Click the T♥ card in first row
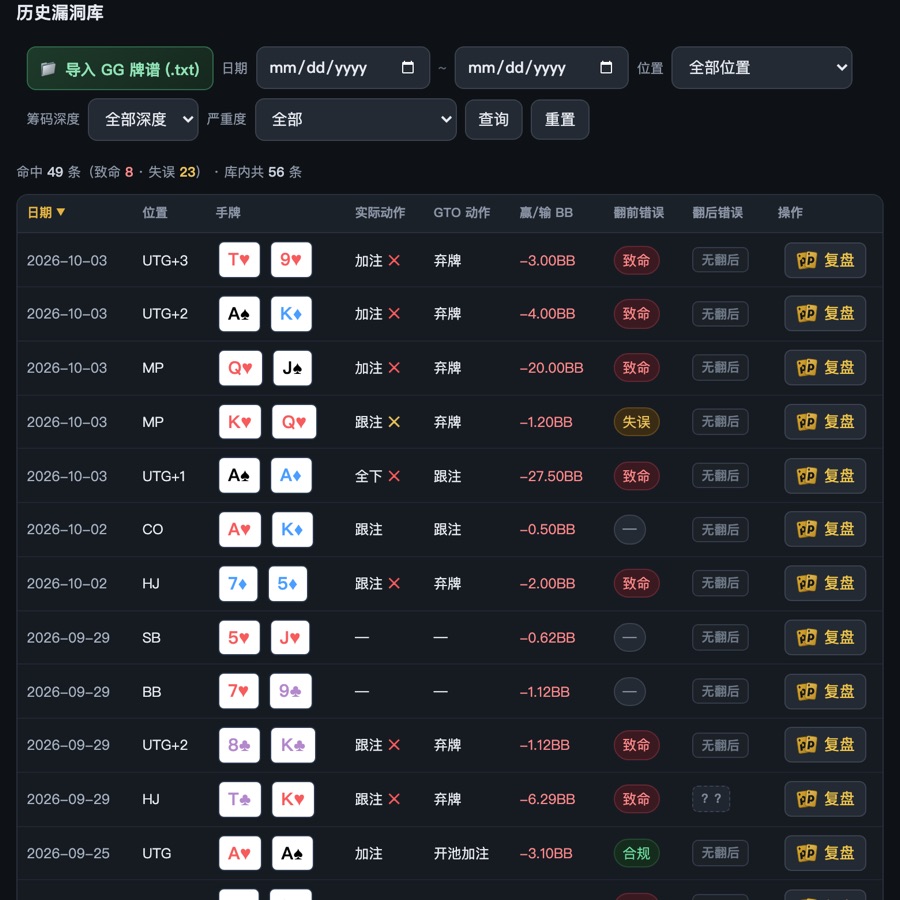Screen dimensions: 900x900 pyautogui.click(x=239, y=259)
